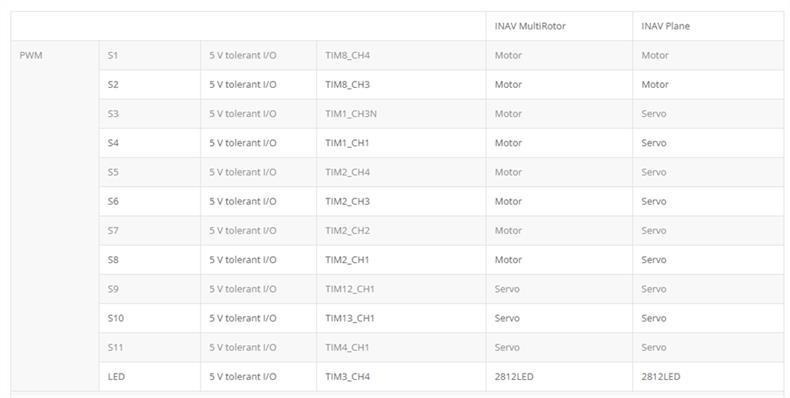Viewport: 790px width, 398px height.
Task: Click the S1 pad name cell
Action: [x=150, y=55]
